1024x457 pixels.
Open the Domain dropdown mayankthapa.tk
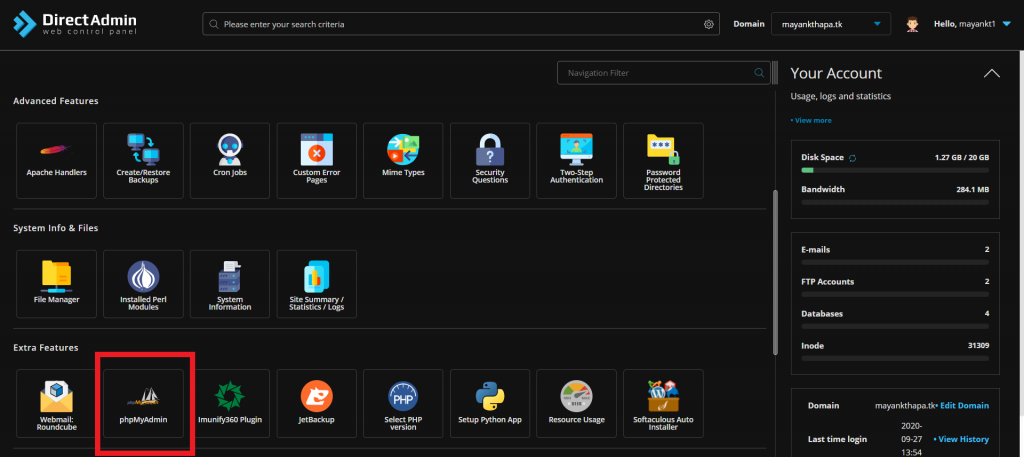830,24
